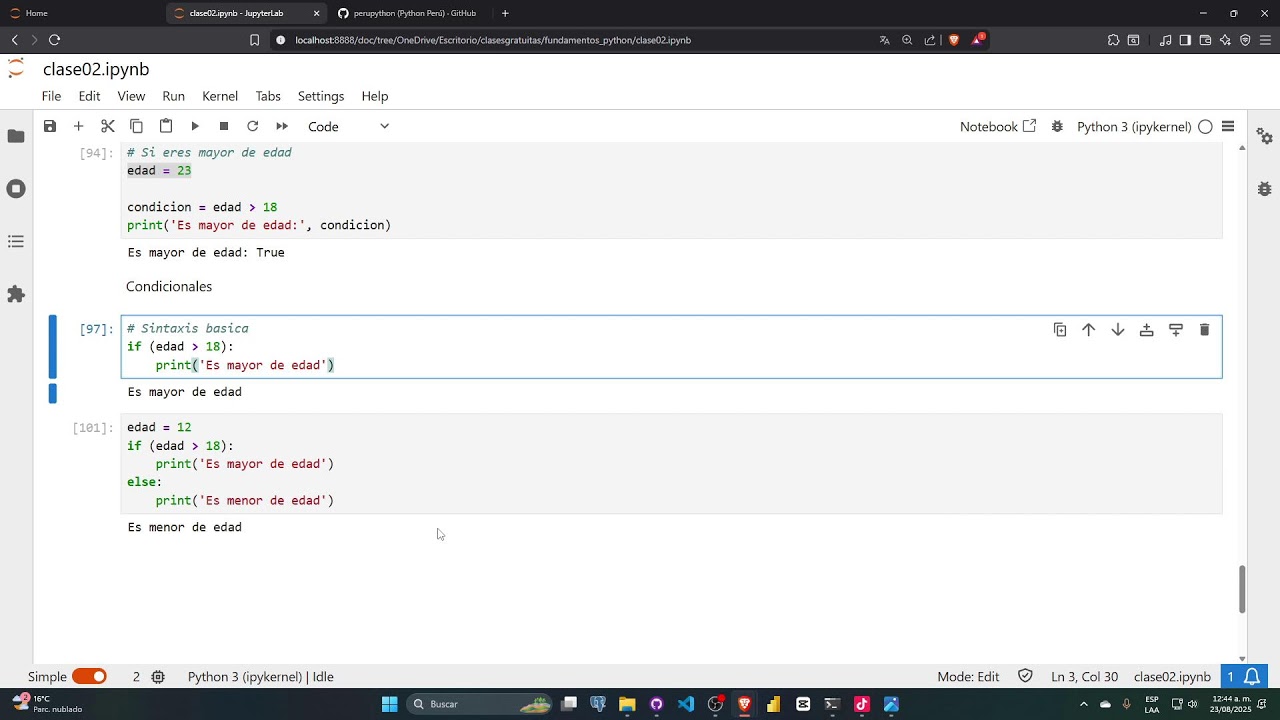The width and height of the screenshot is (1280, 720).
Task: Toggle Simple interface mode switch
Action: coord(89,677)
